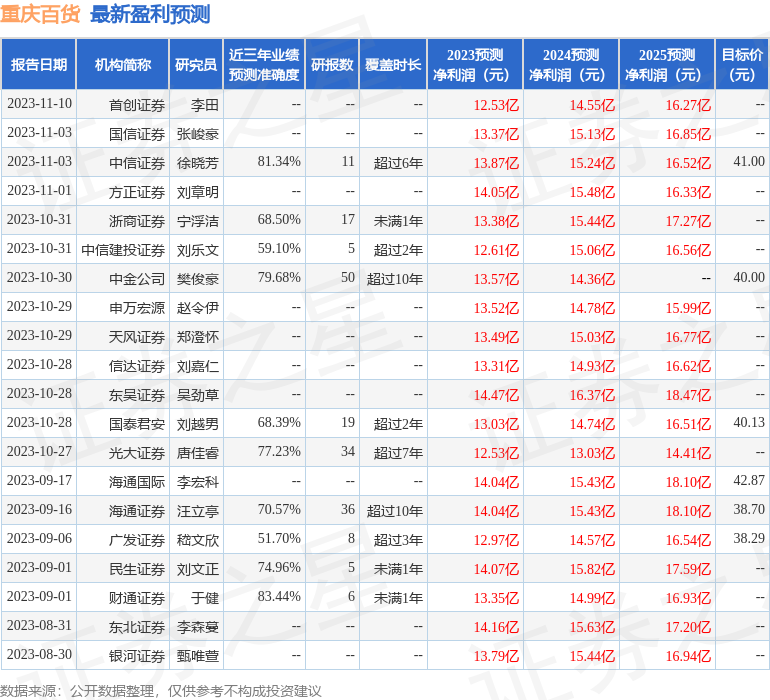Image resolution: width=770 pixels, height=700 pixels.
Task: Select the 中信建投证券 institution cell
Action: [123, 250]
